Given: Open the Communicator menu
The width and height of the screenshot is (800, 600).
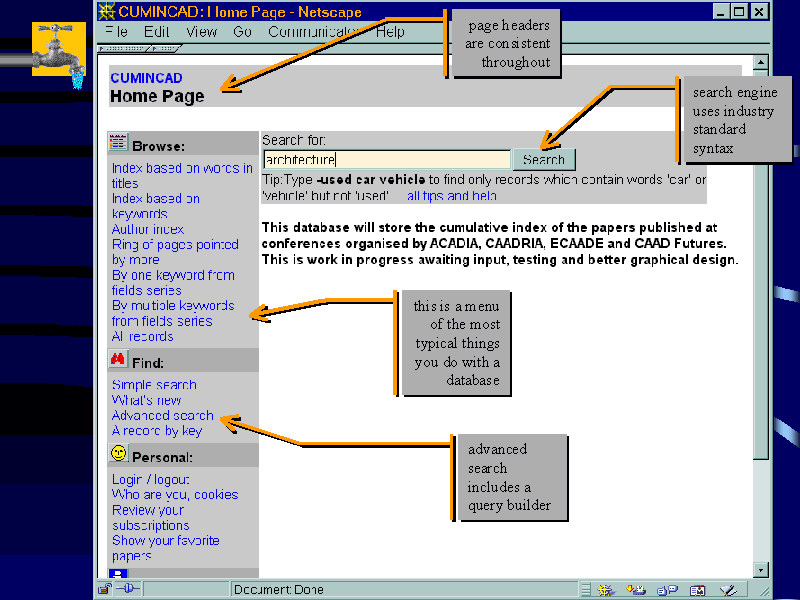Looking at the screenshot, I should click(310, 31).
